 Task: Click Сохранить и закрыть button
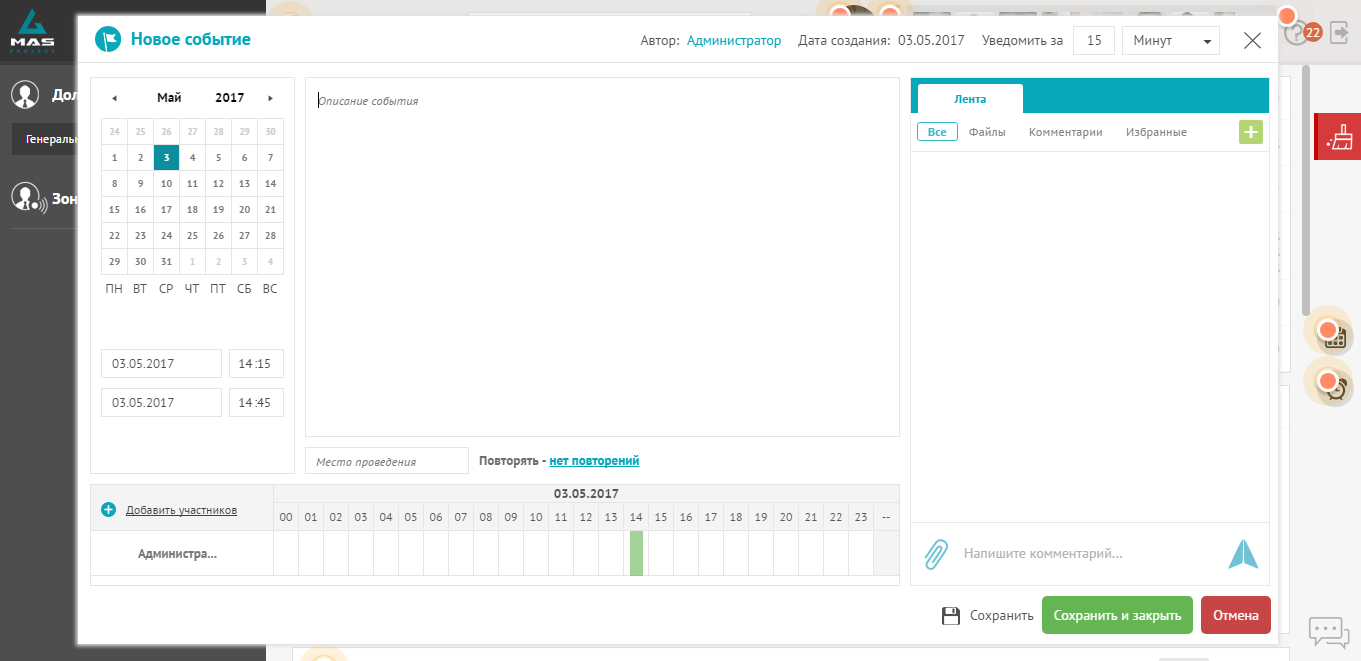click(x=1117, y=616)
